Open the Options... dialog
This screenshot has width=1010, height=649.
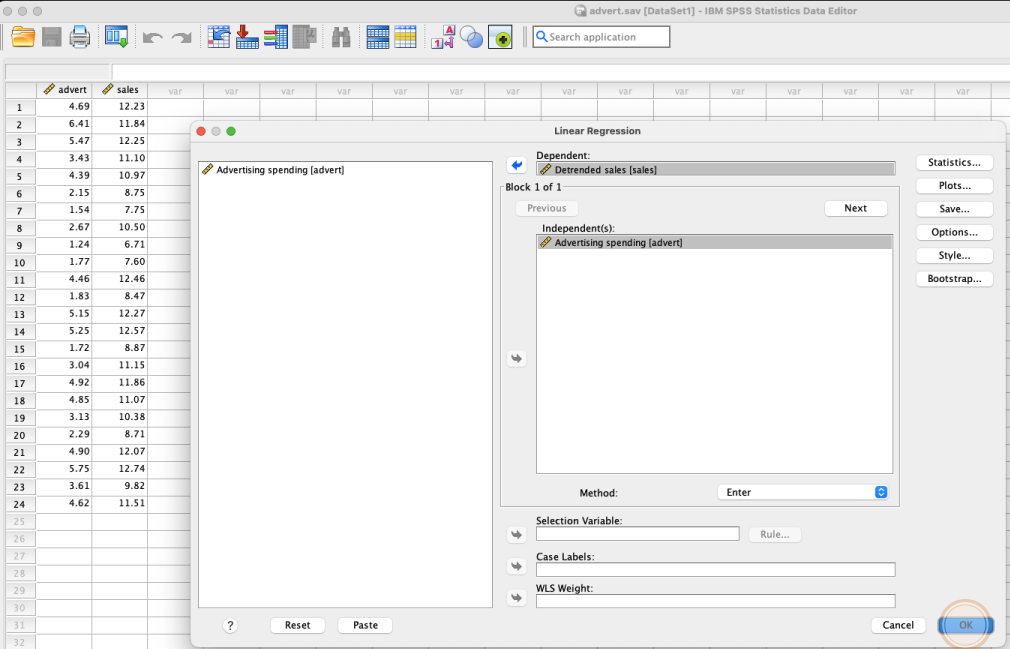pos(955,232)
